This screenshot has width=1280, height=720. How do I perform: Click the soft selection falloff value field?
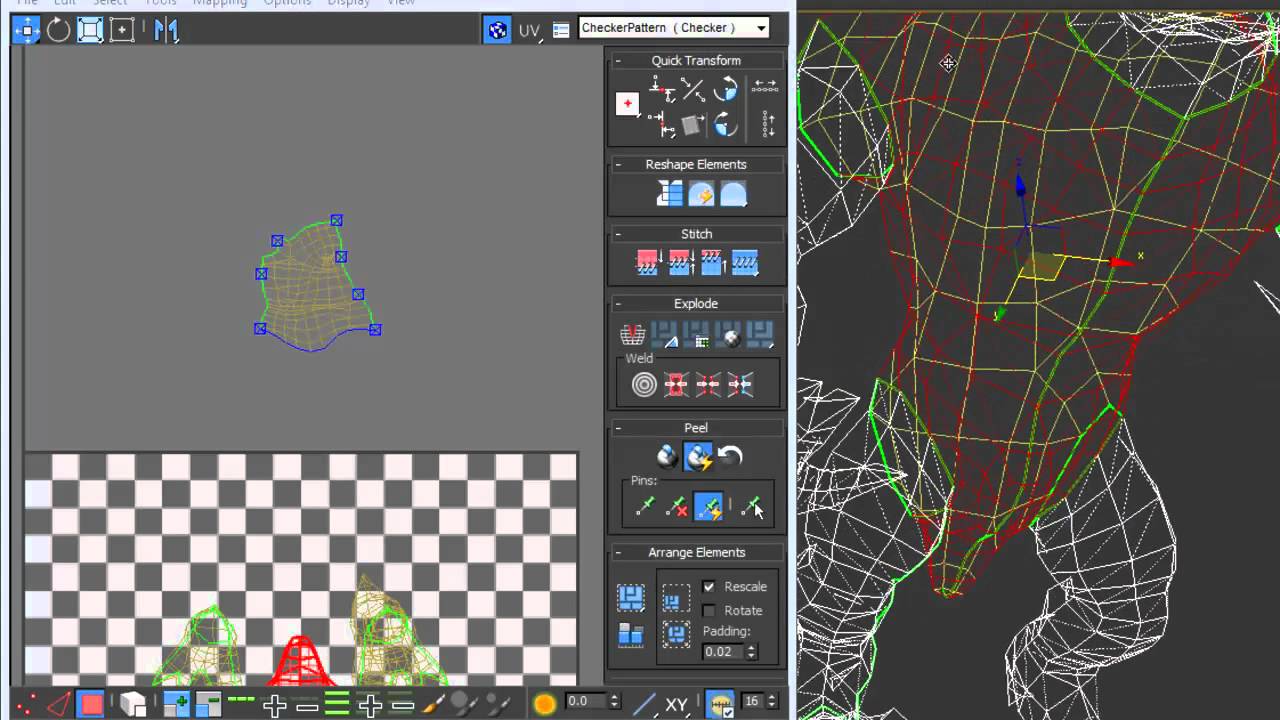pyautogui.click(x=585, y=701)
